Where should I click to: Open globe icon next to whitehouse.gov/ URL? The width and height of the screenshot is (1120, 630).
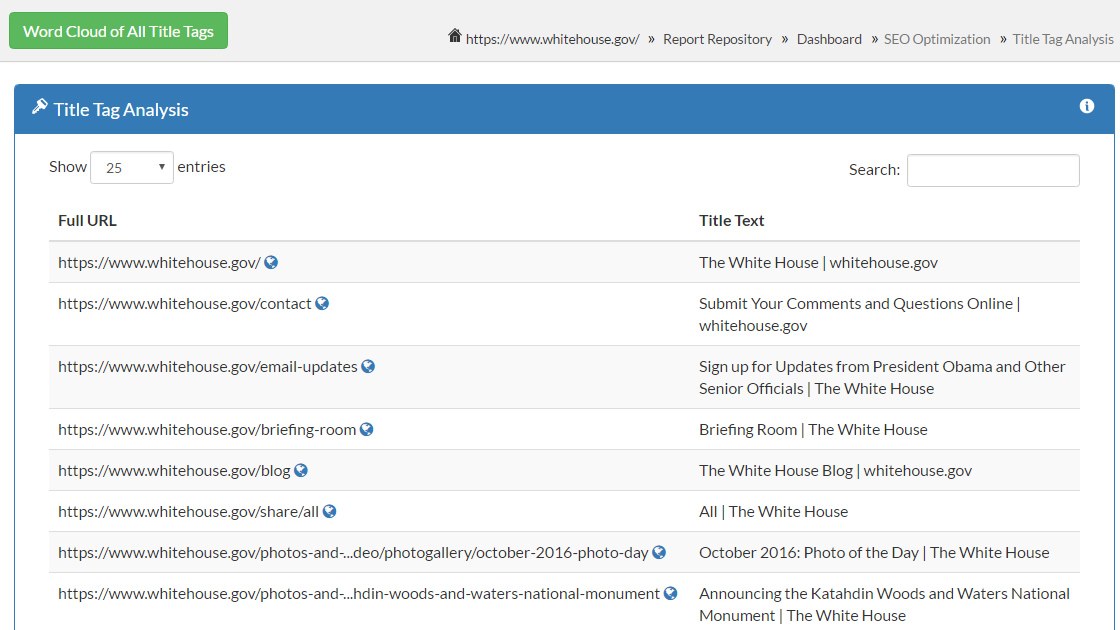pyautogui.click(x=271, y=262)
